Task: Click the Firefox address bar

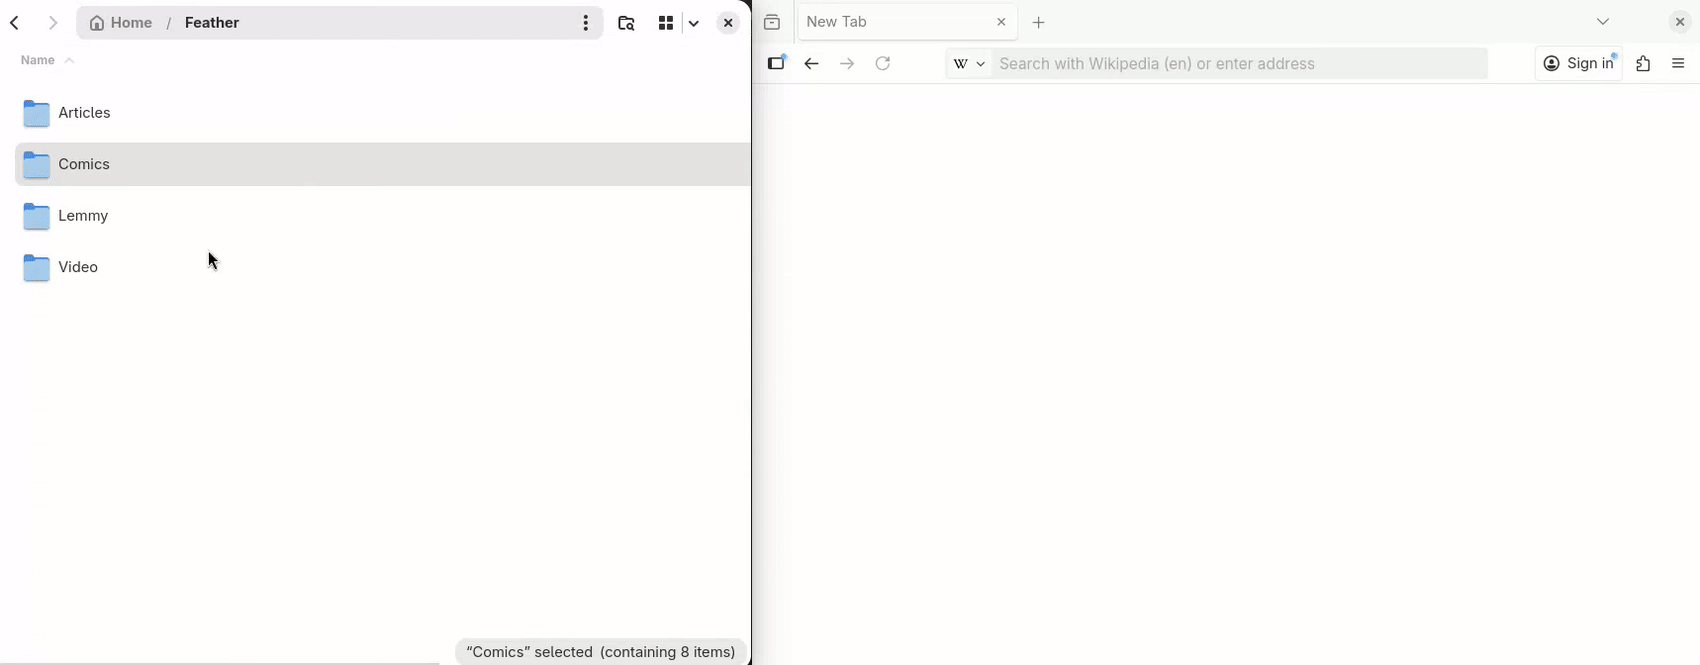Action: pyautogui.click(x=1240, y=64)
